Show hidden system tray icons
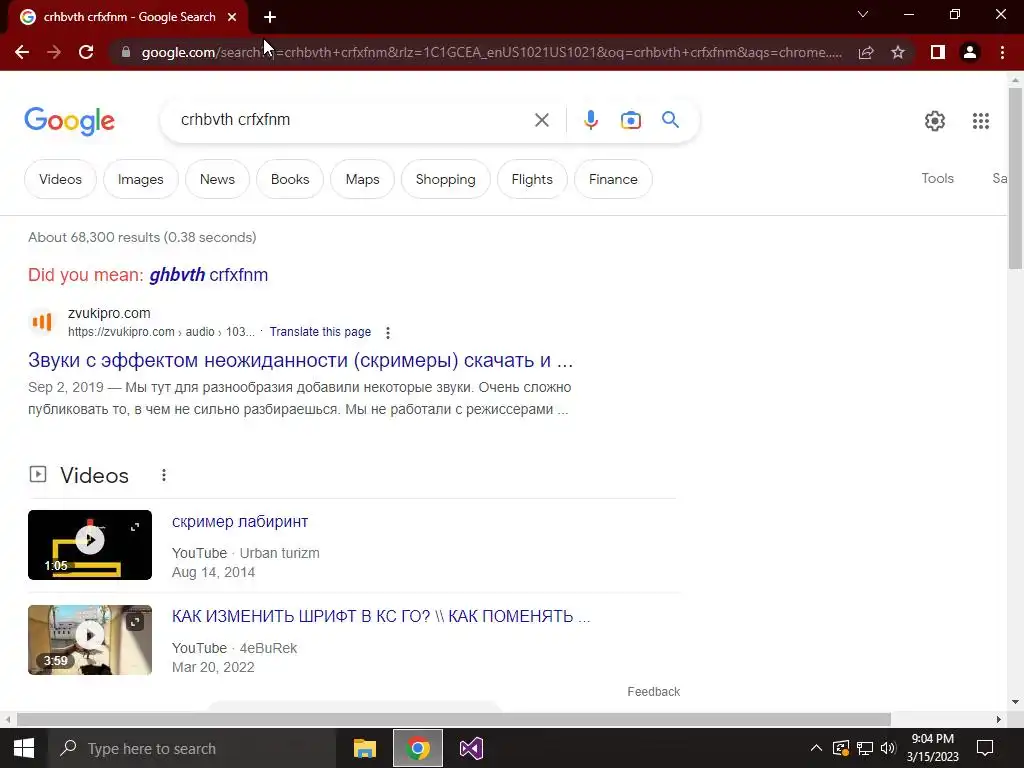 [x=816, y=748]
